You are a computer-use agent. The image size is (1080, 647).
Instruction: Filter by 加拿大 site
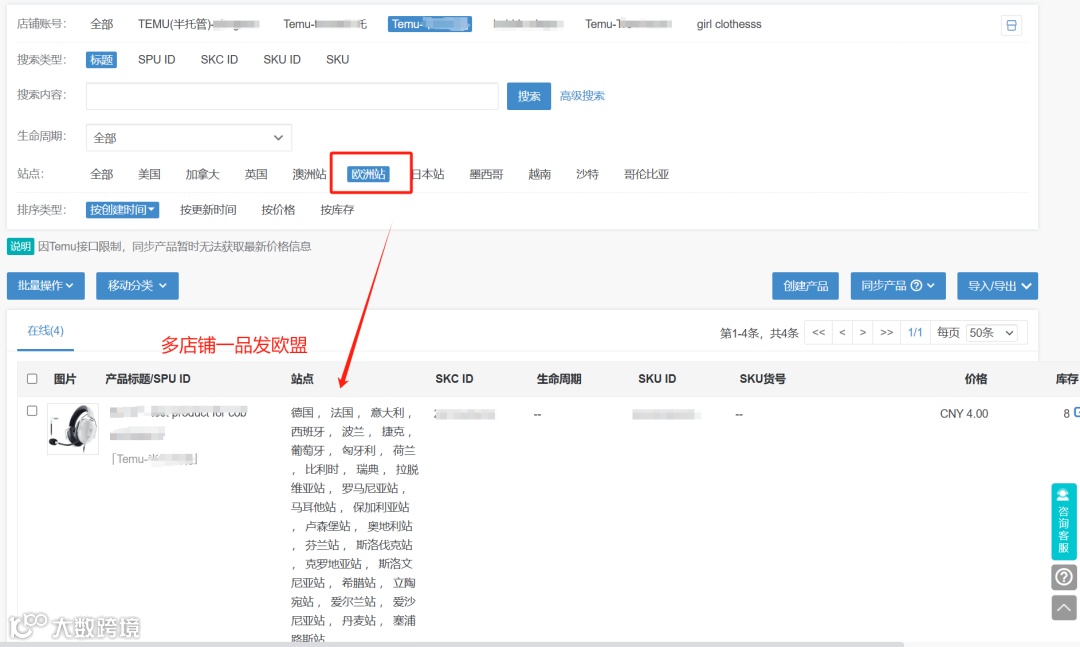[202, 174]
